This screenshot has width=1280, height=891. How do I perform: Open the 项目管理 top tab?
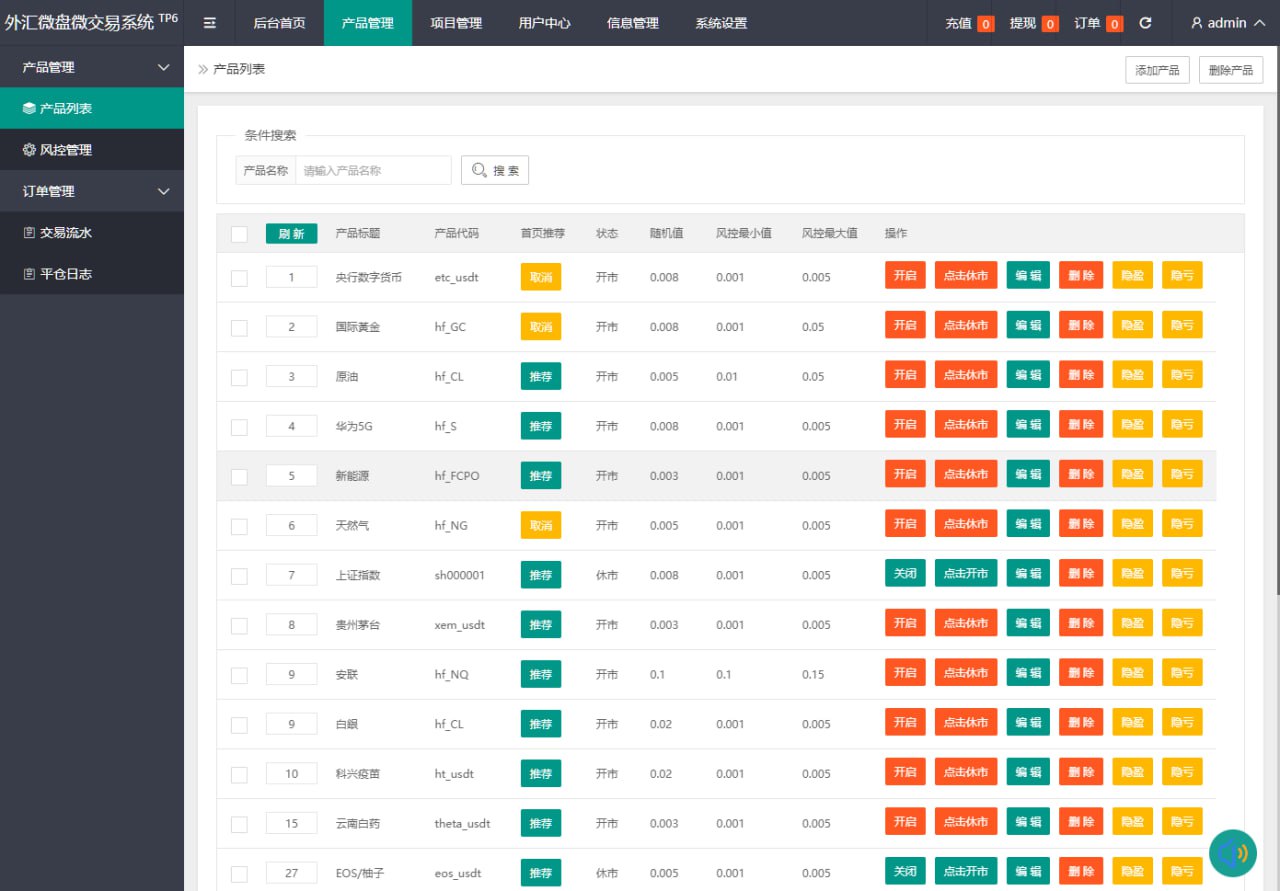coord(456,23)
